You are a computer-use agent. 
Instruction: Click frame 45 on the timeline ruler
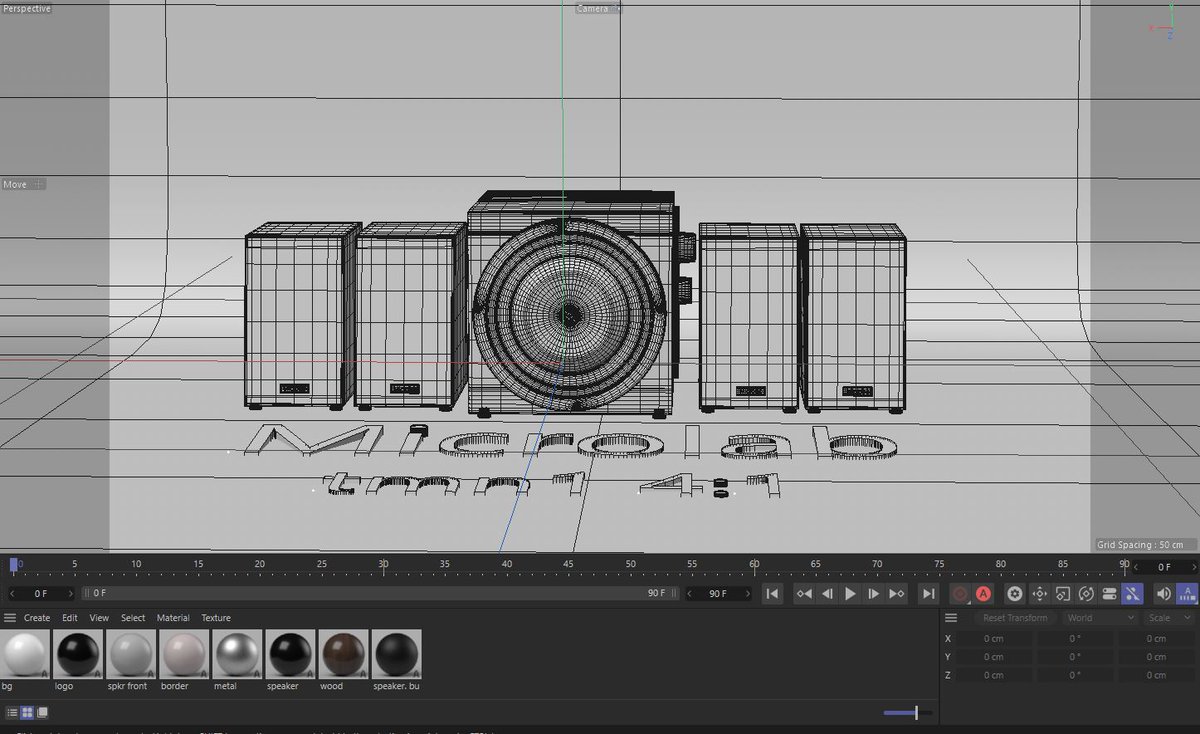[568, 566]
